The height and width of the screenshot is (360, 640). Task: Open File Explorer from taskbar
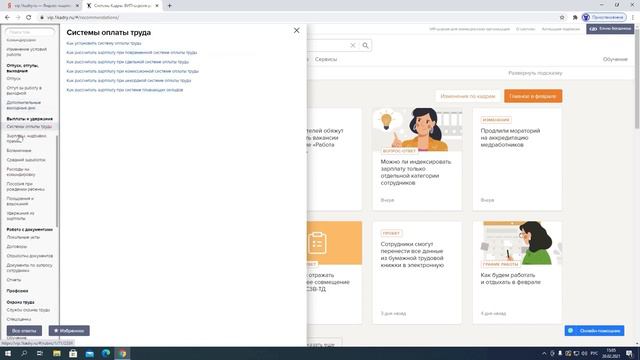pyautogui.click(x=57, y=353)
